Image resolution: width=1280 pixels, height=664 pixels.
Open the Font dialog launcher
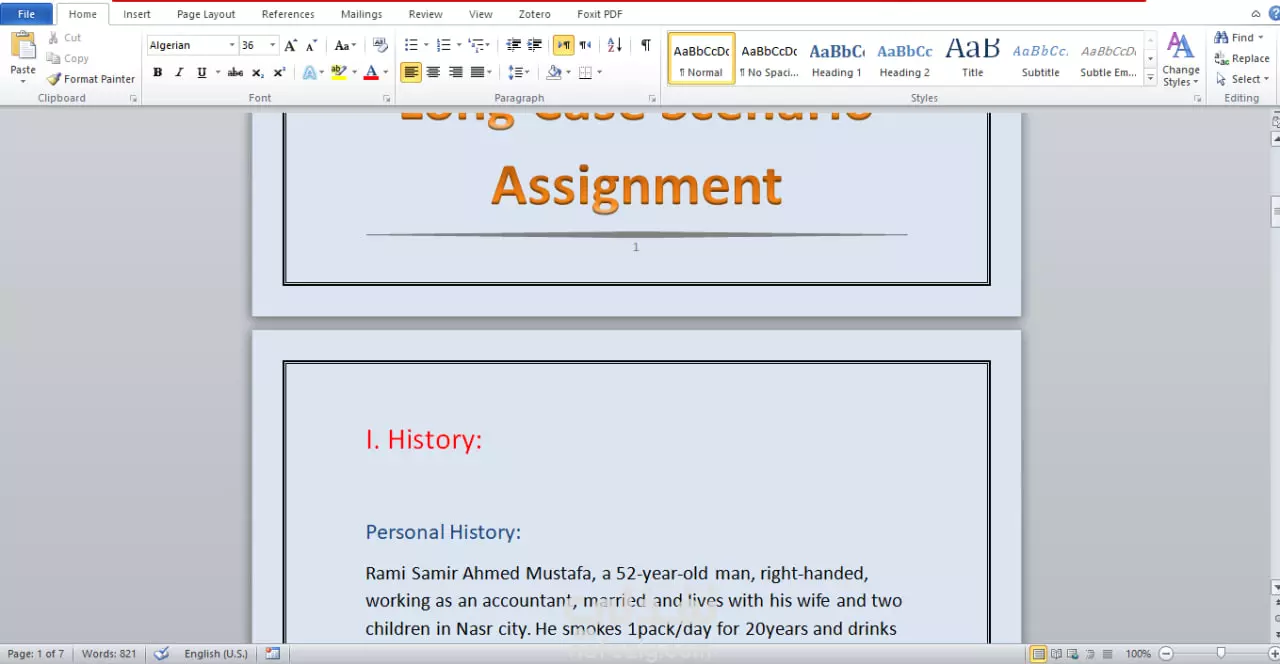pos(387,99)
